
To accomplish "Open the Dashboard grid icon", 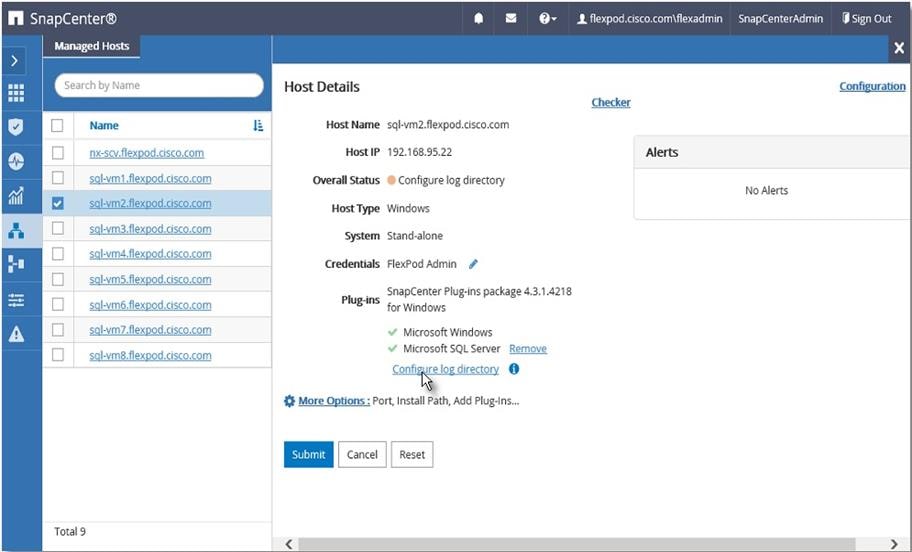I will 16,93.
